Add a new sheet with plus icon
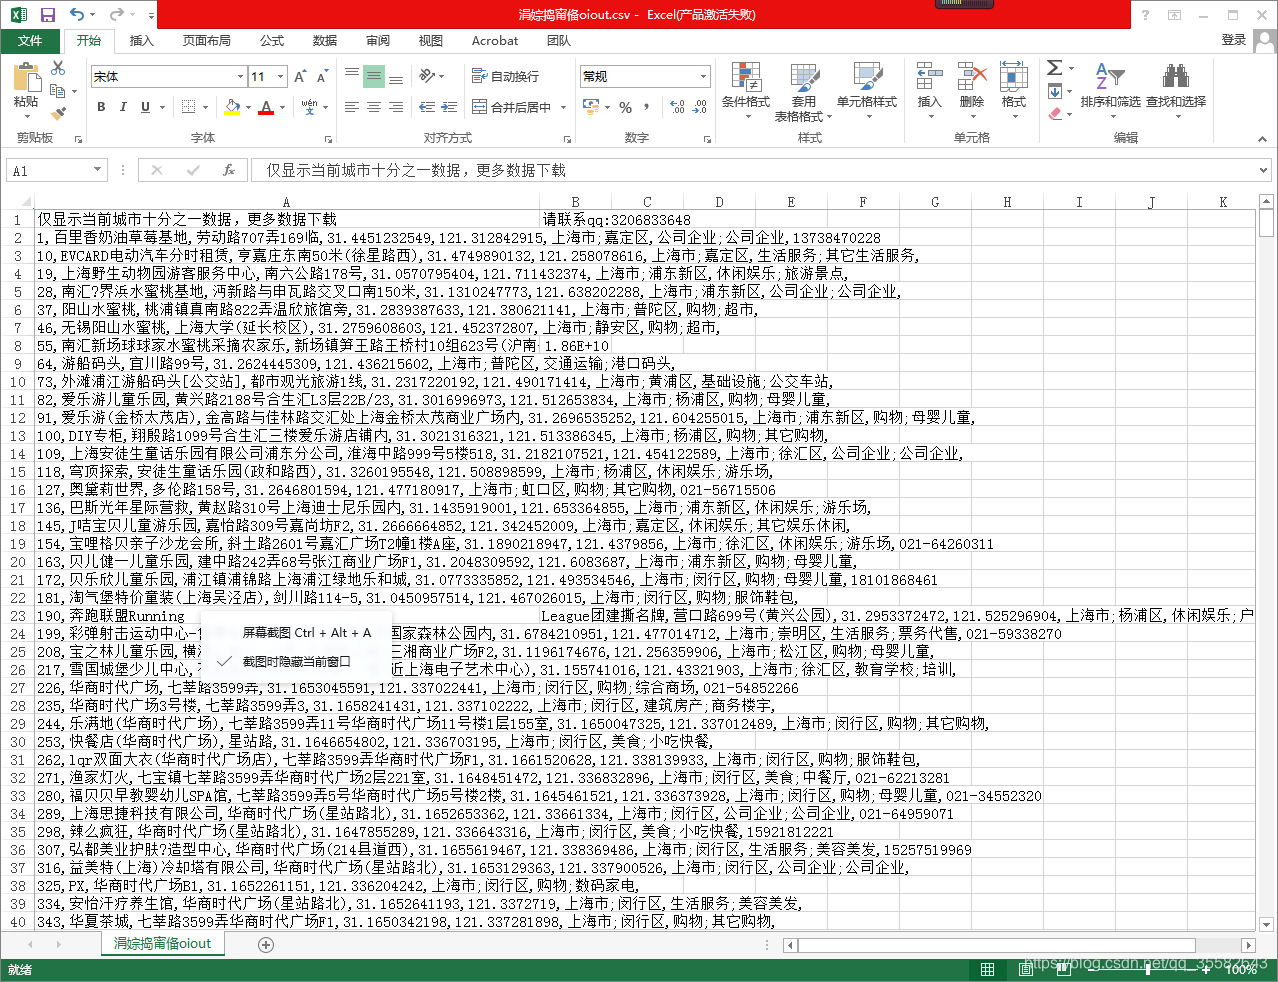Viewport: 1278px width, 982px height. point(266,944)
